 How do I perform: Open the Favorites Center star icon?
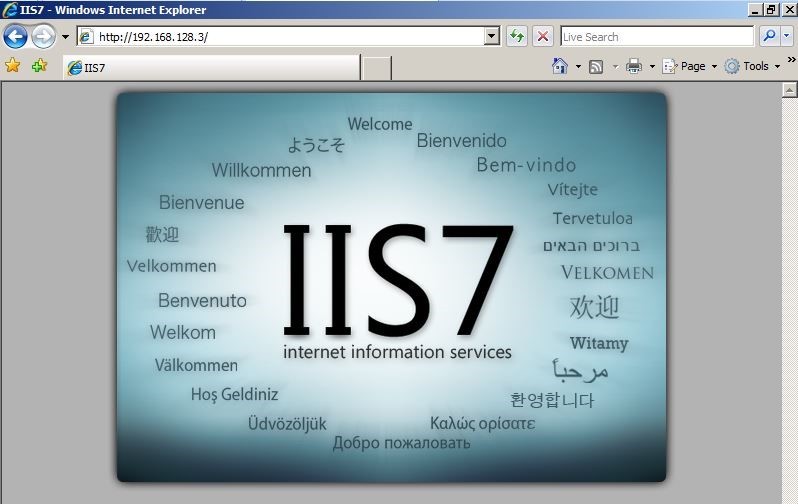coord(12,65)
